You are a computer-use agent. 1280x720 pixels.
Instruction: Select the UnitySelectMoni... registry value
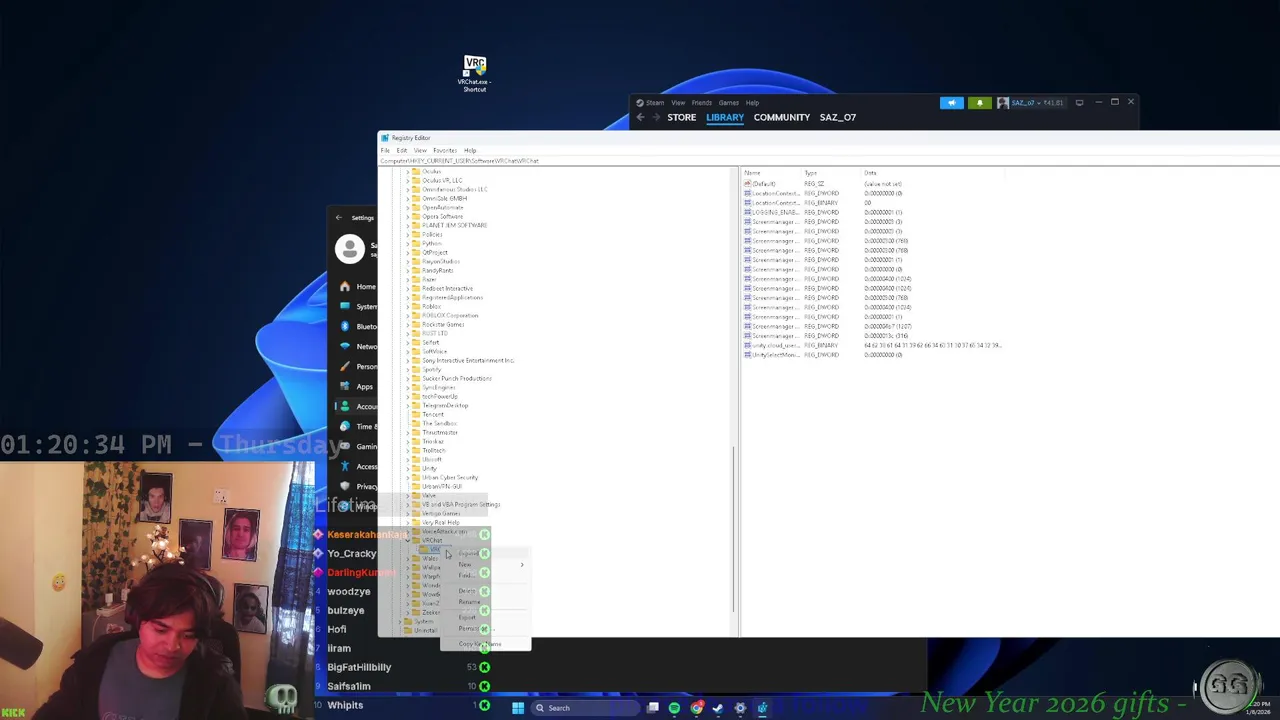click(775, 355)
